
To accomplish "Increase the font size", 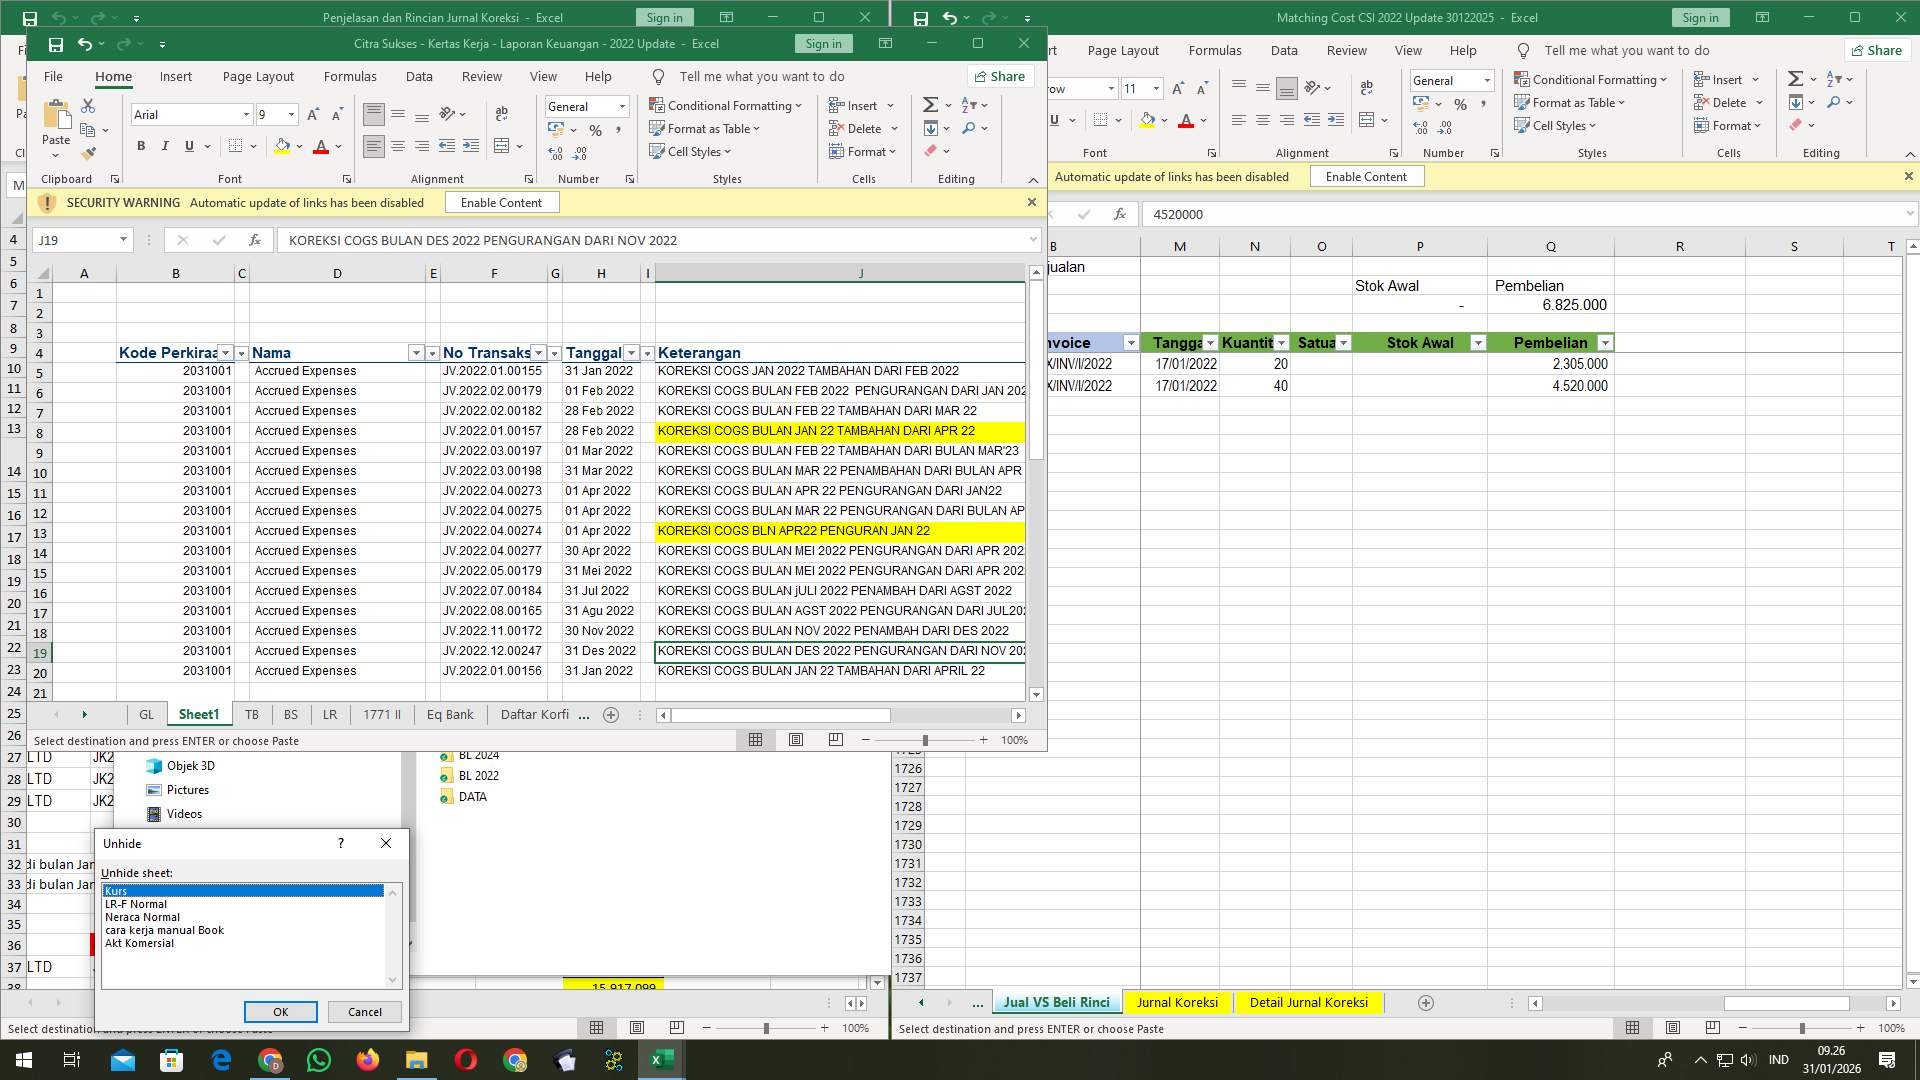I will [312, 114].
